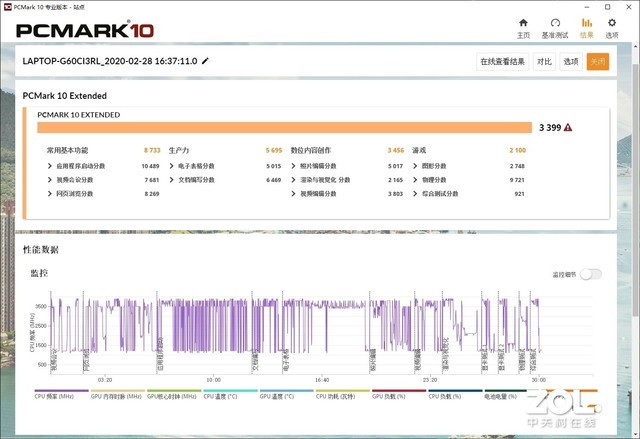The height and width of the screenshot is (439, 640).
Task: Click the pencil icon to rename result
Action: point(205,61)
